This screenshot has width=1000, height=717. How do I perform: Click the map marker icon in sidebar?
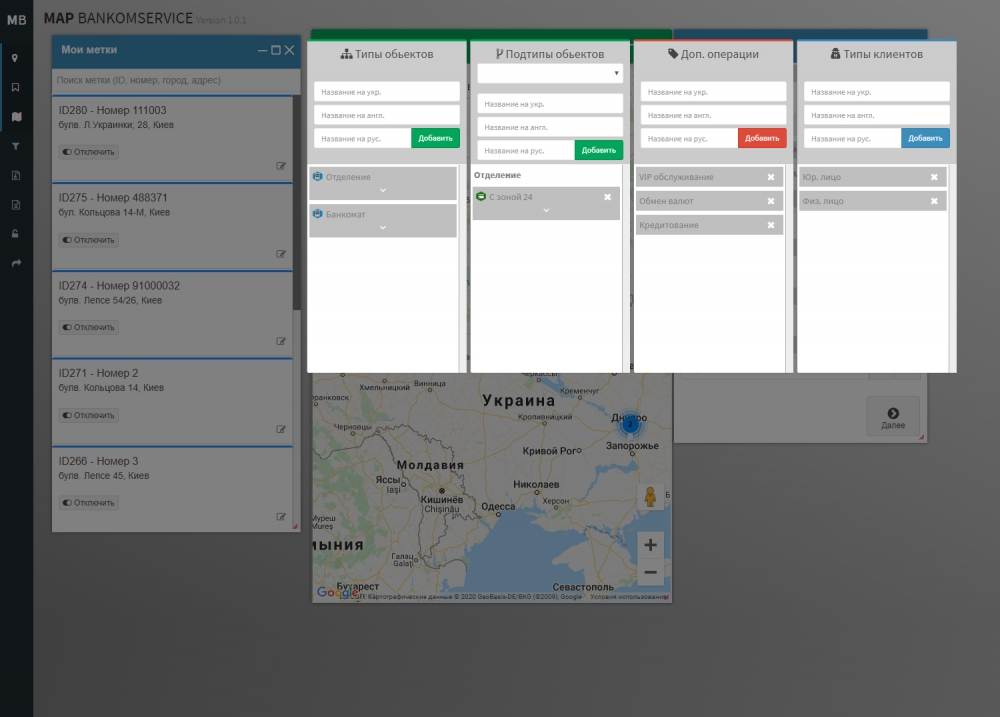(x=15, y=58)
